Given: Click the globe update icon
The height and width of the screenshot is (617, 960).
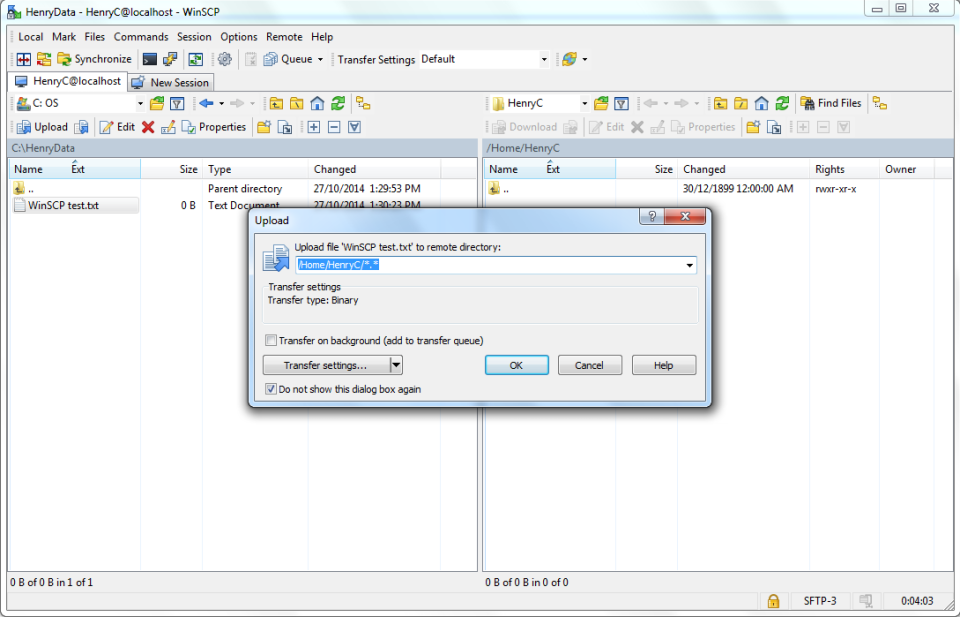Looking at the screenshot, I should coord(569,59).
